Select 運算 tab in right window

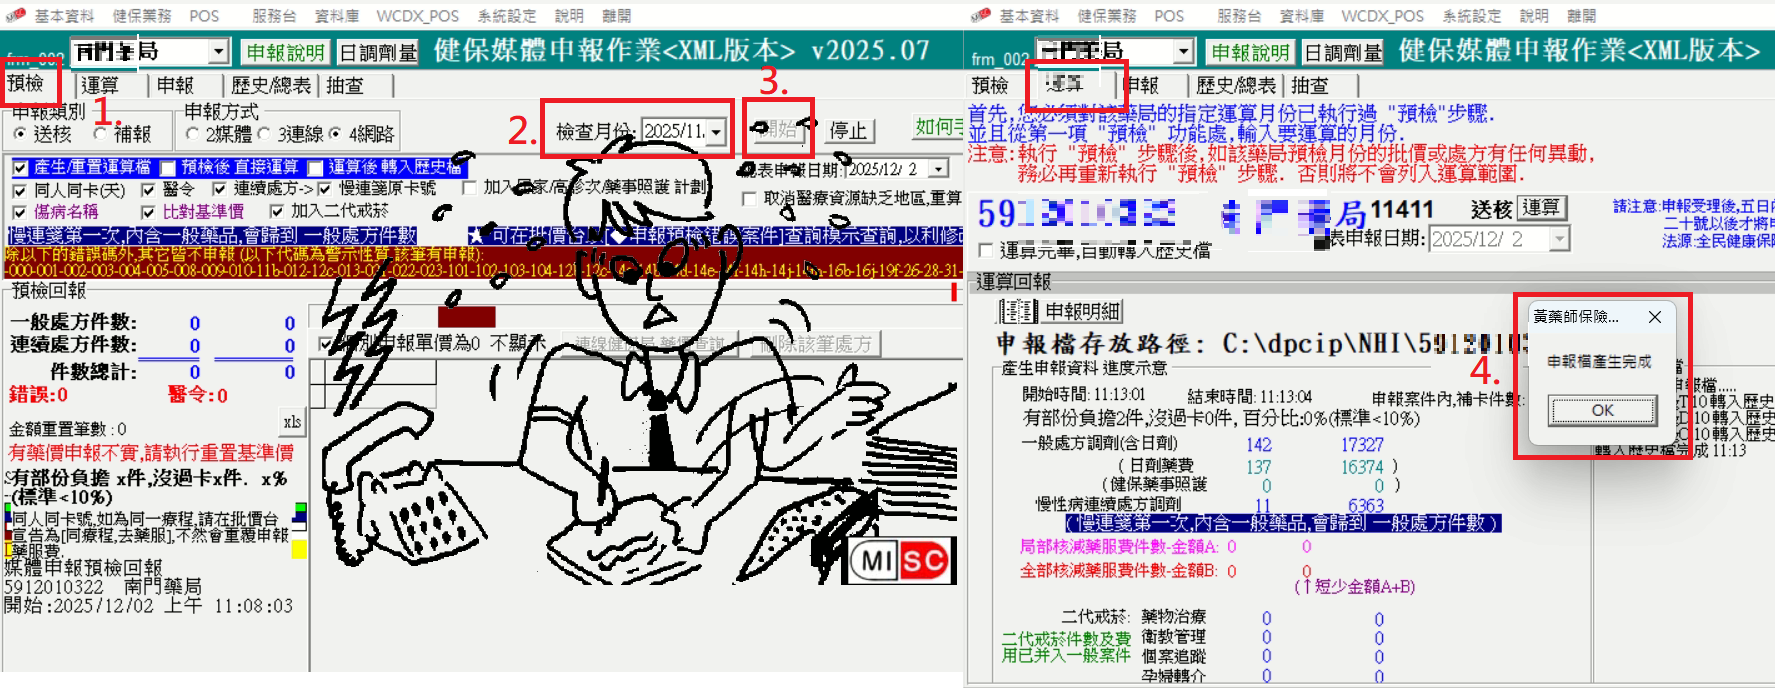click(x=1065, y=83)
